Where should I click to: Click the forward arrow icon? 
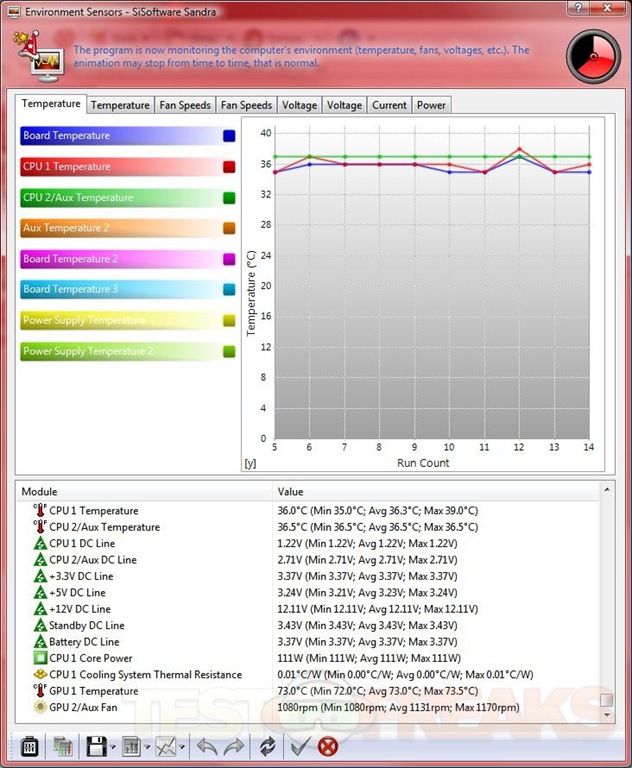pos(235,746)
